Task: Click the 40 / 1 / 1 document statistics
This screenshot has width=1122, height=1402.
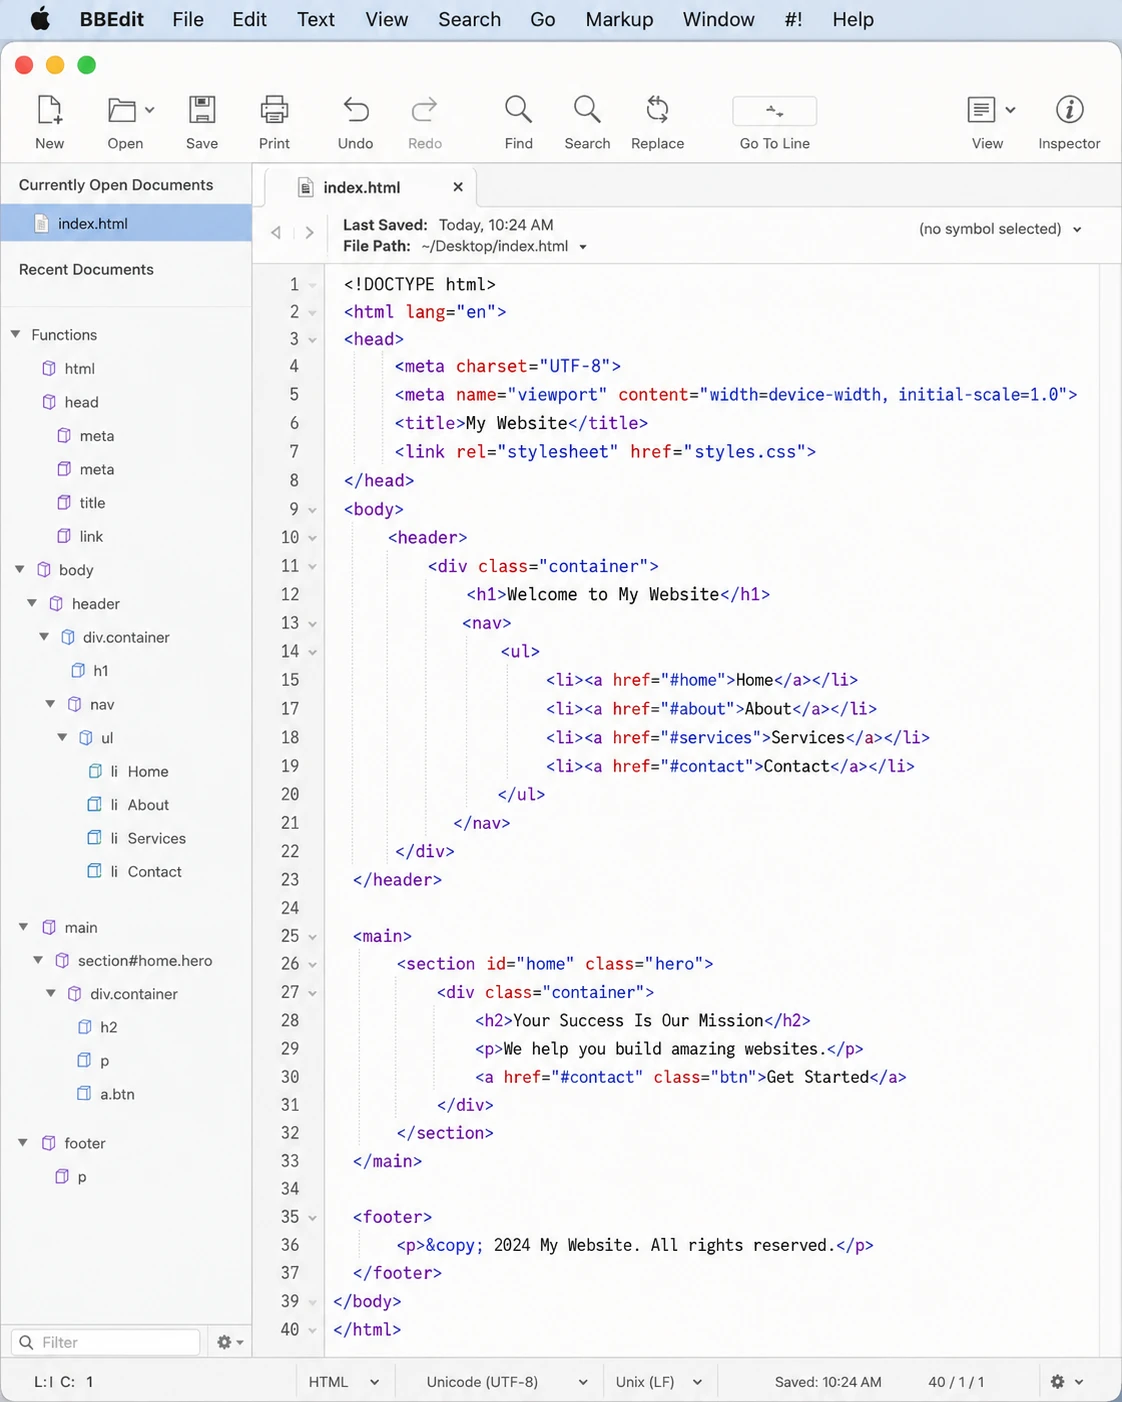Action: pyautogui.click(x=956, y=1382)
